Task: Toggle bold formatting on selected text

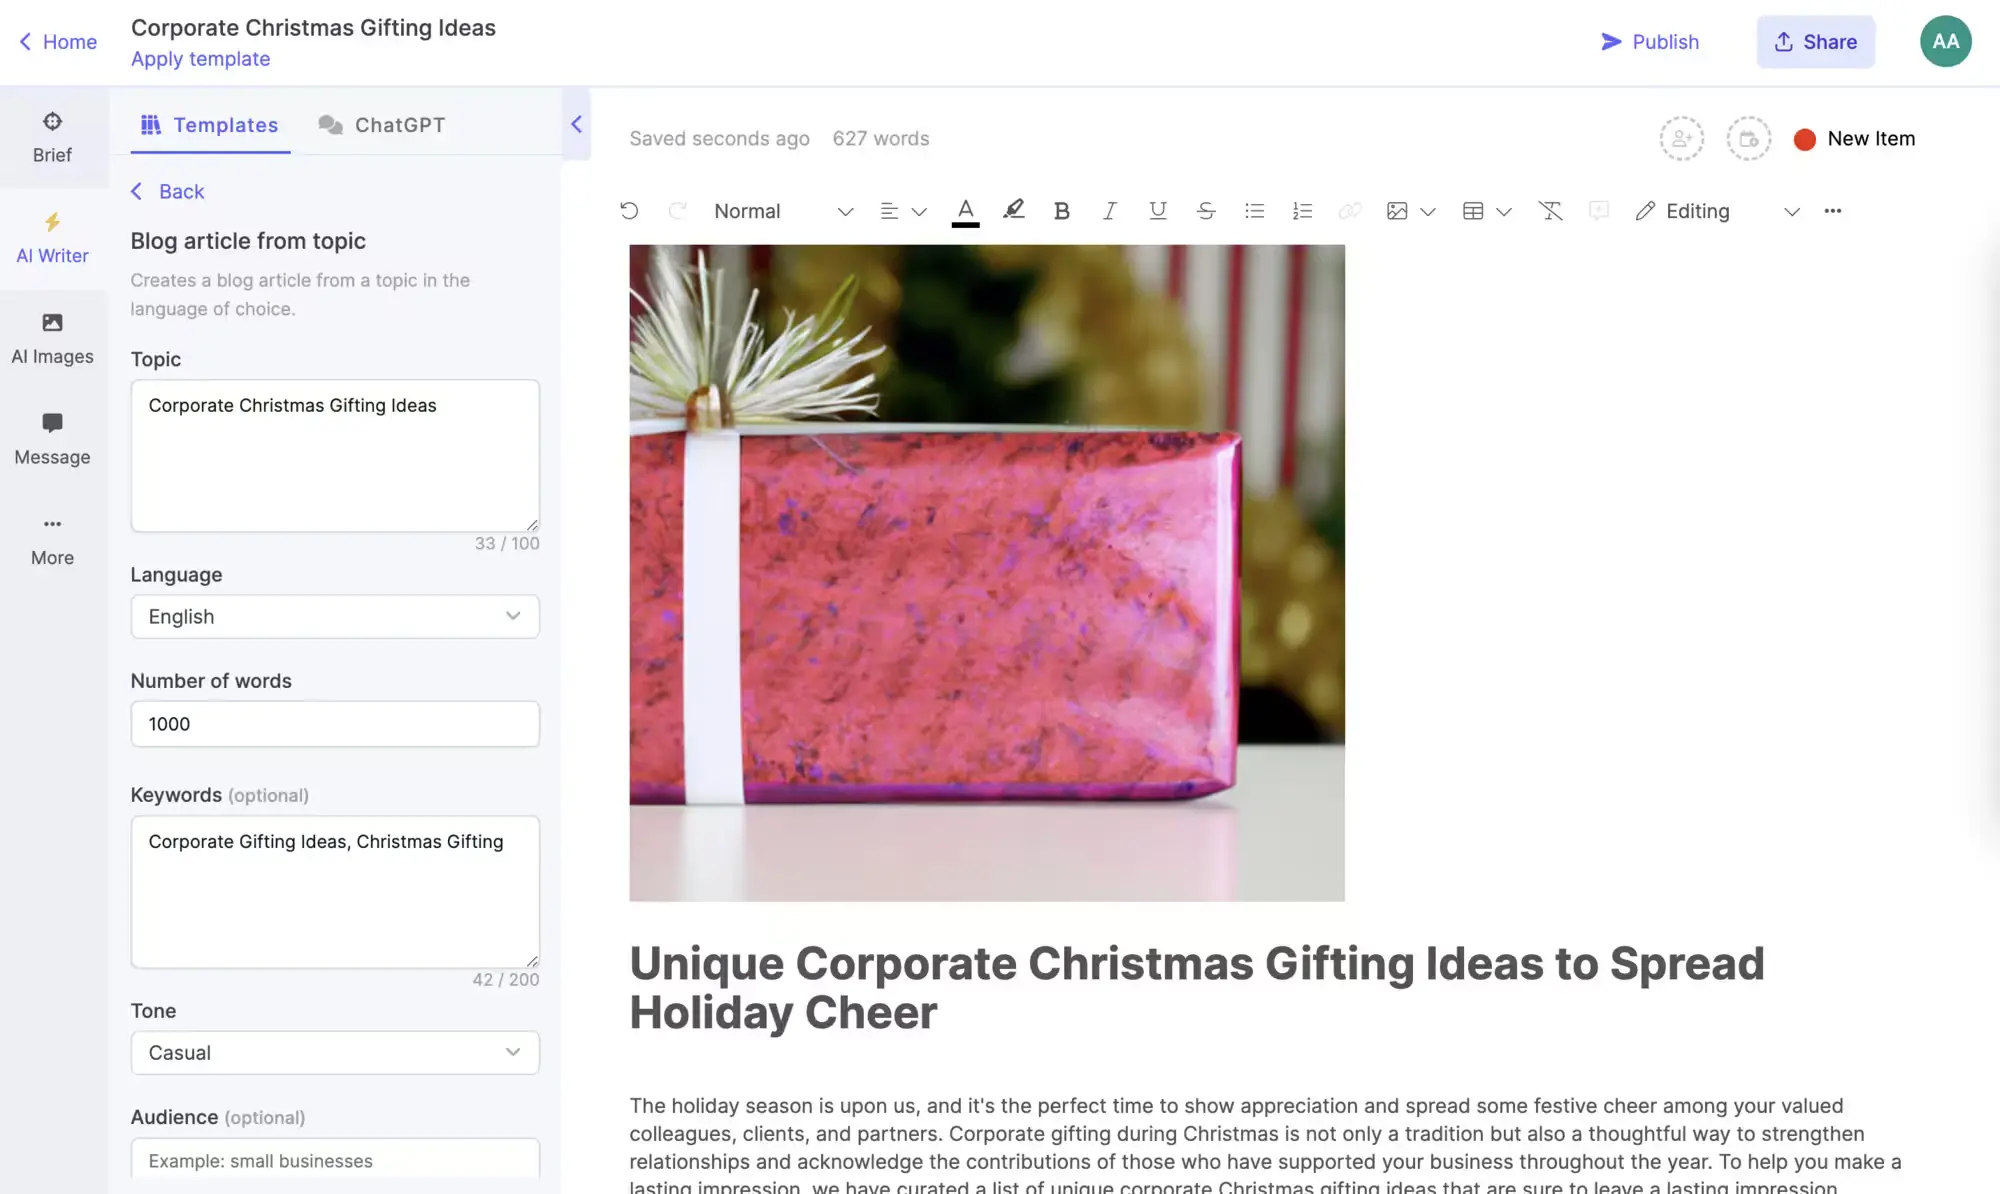Action: (x=1061, y=211)
